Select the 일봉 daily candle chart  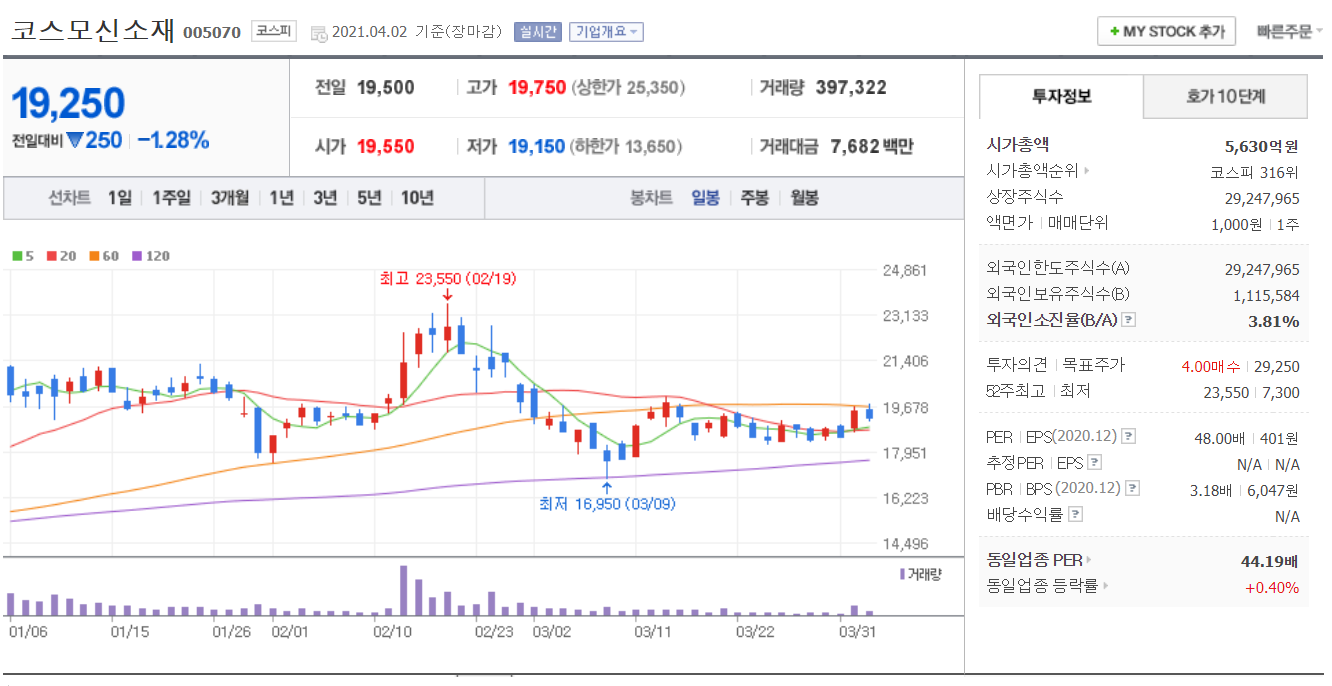(705, 198)
